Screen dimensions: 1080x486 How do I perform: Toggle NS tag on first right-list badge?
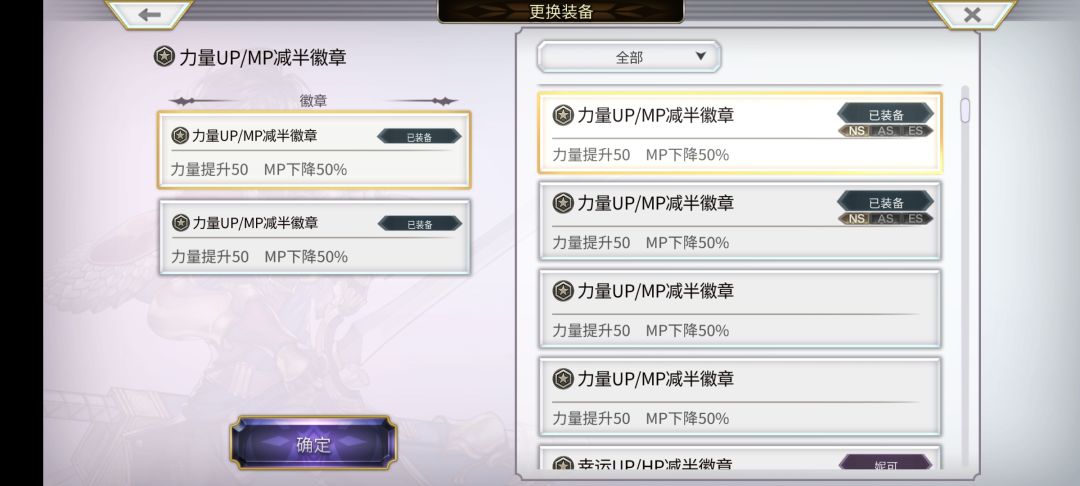pyautogui.click(x=856, y=131)
